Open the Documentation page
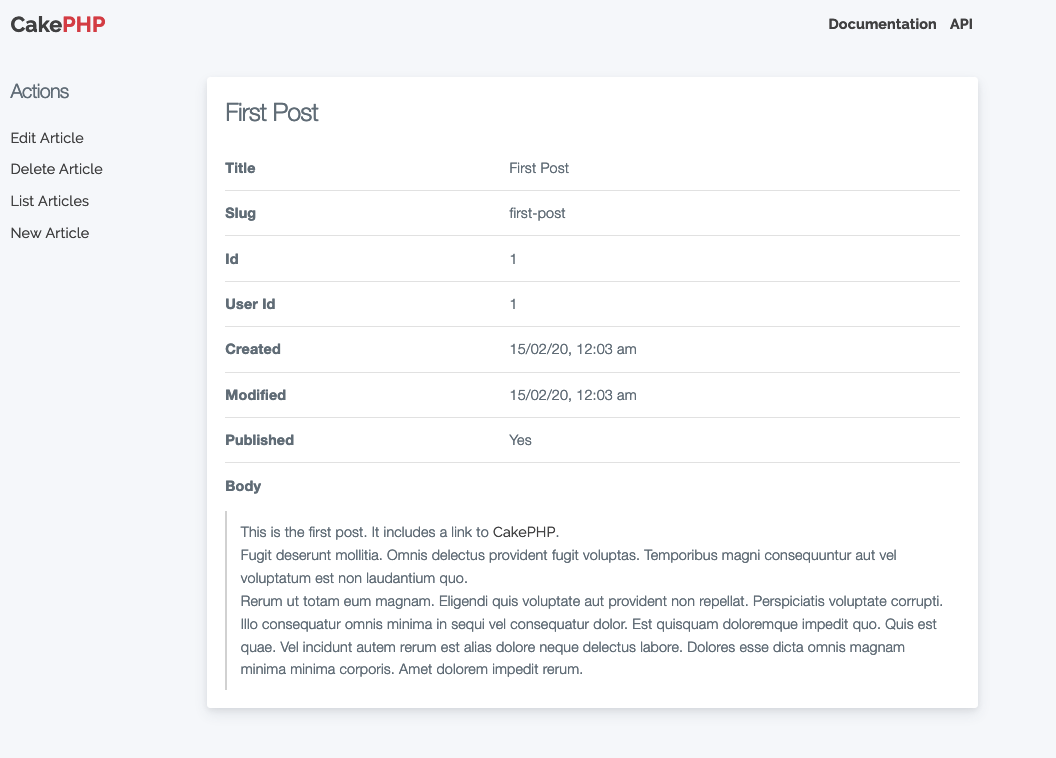 882,23
